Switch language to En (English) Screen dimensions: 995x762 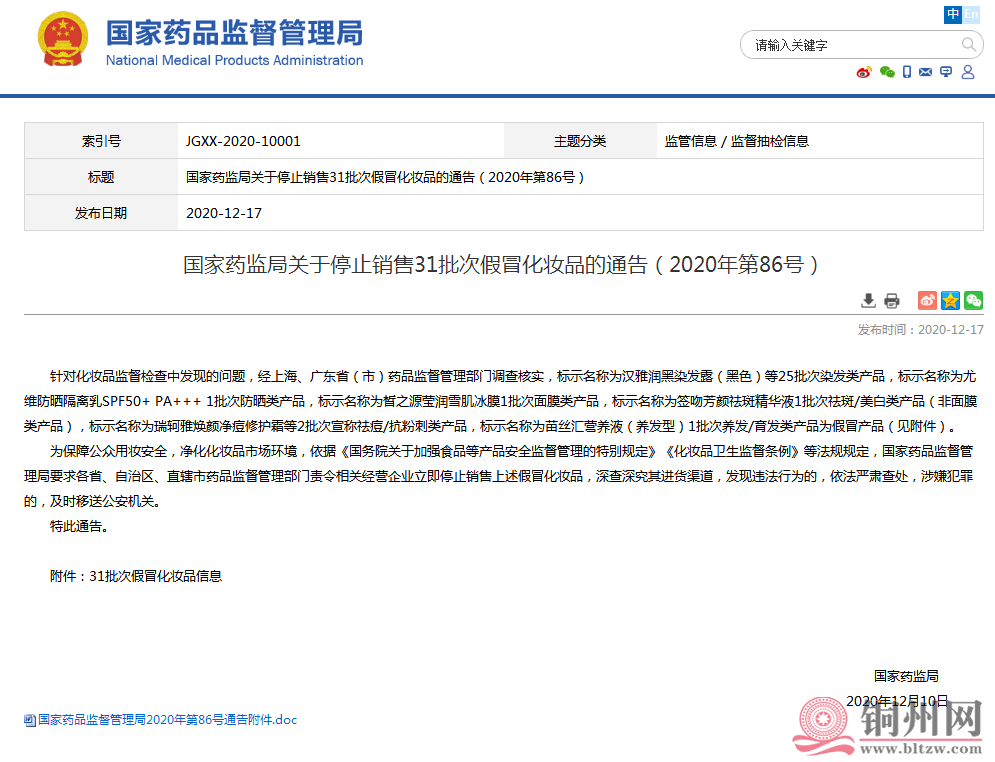coord(971,14)
